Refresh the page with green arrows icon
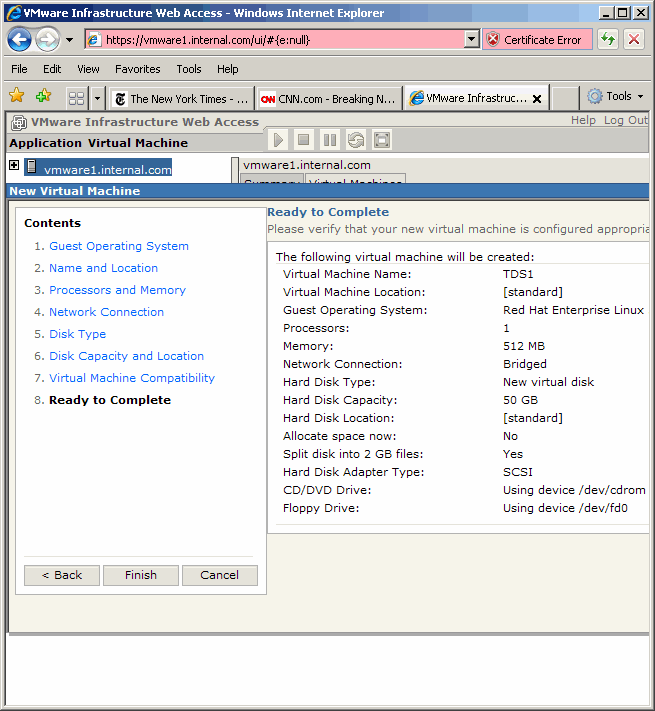This screenshot has width=655, height=711. 608,40
